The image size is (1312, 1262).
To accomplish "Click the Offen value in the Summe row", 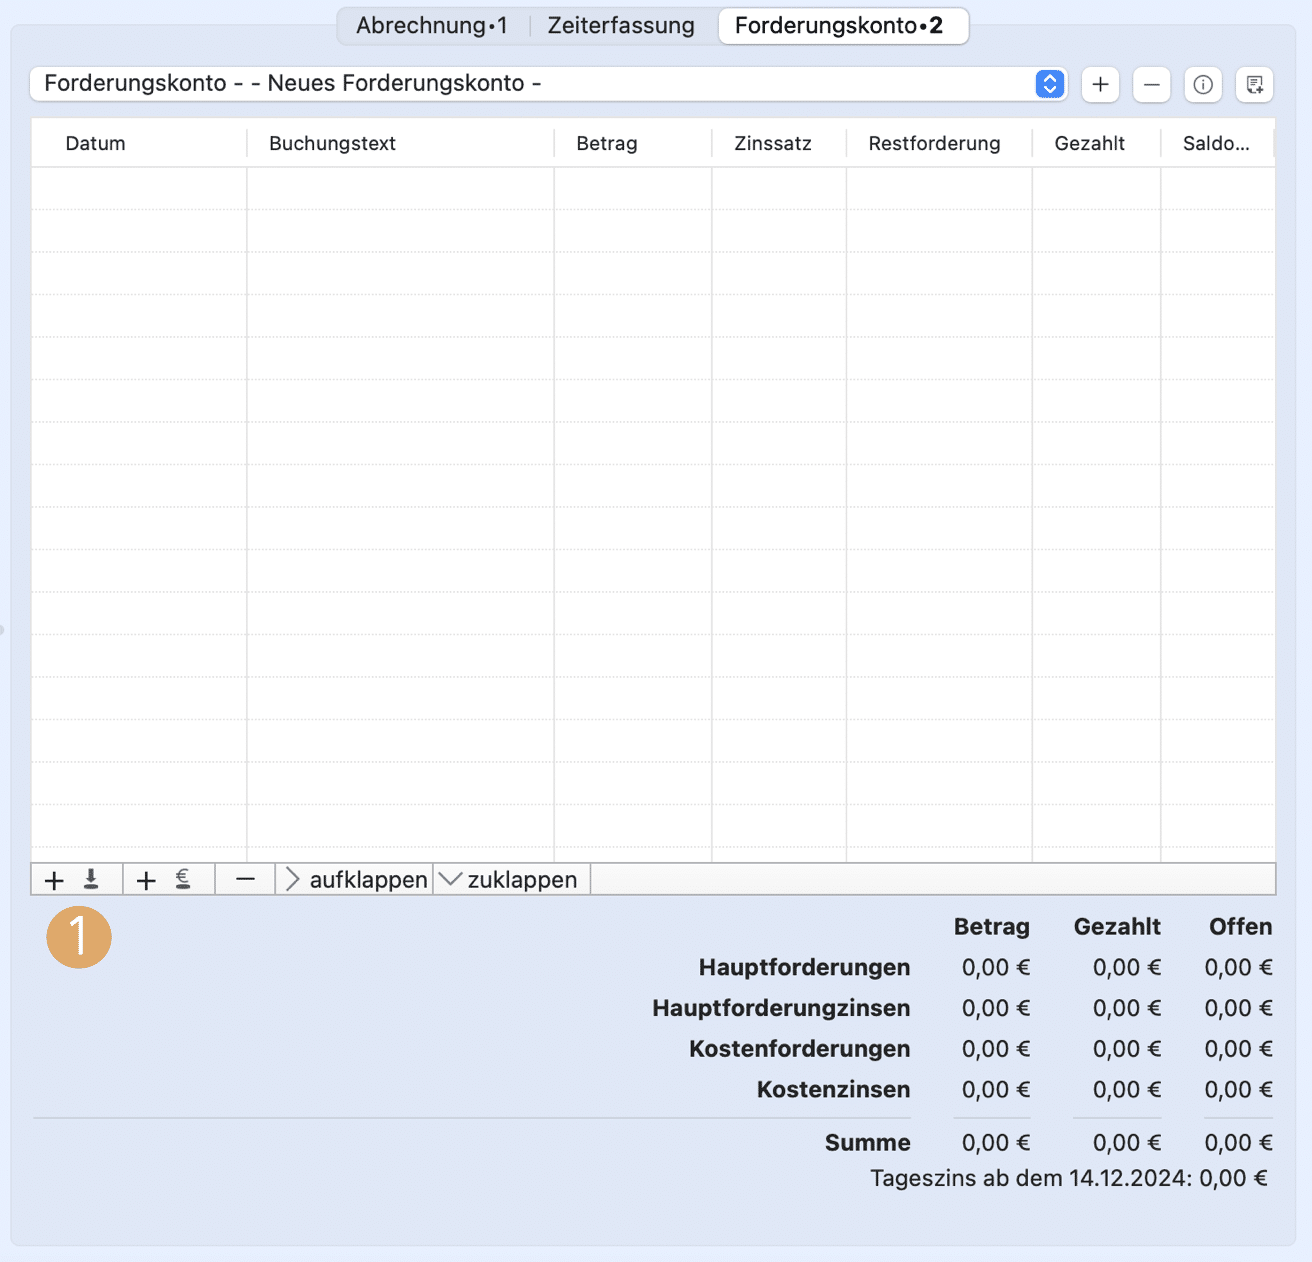I will 1238,1143.
